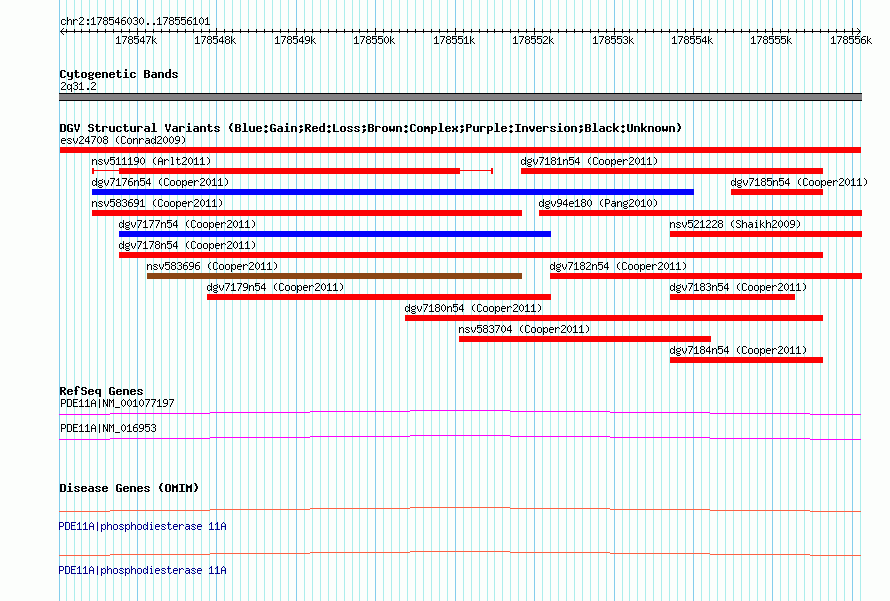Click the red dgv7181n54 loss bar
This screenshot has height=601, width=890.
[672, 171]
